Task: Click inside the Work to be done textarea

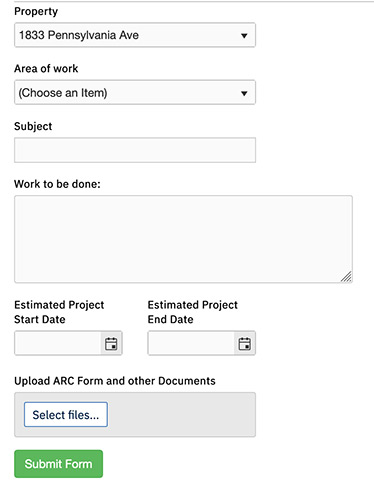Action: 183,239
